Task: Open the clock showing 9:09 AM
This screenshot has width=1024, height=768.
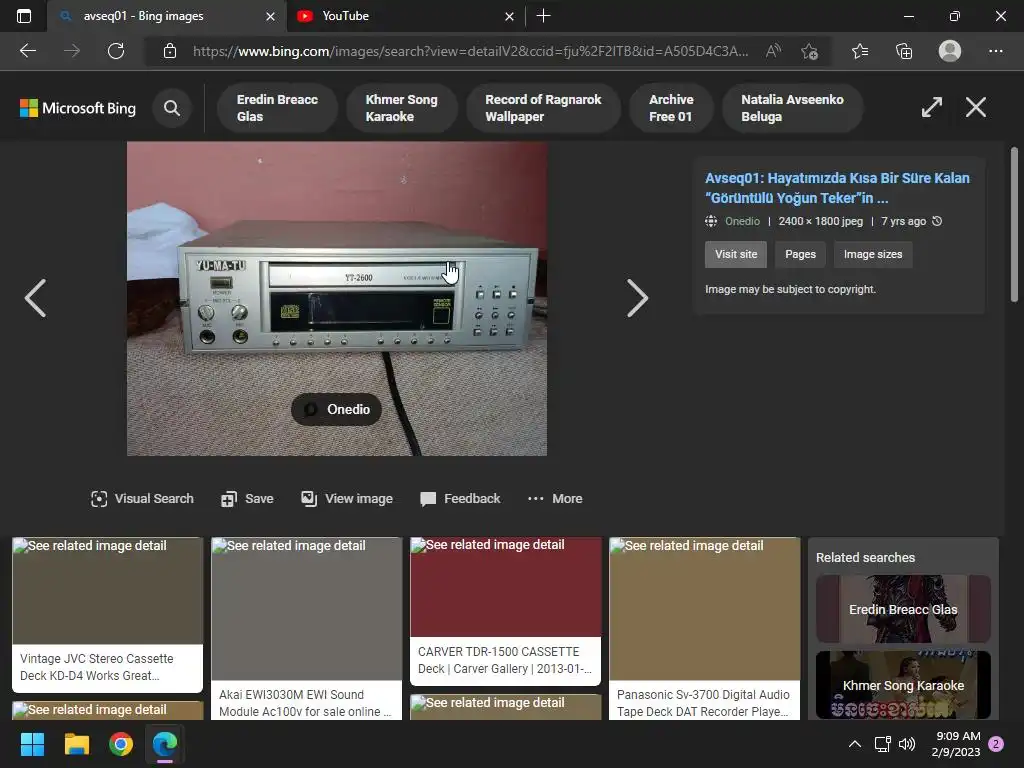Action: coord(956,744)
